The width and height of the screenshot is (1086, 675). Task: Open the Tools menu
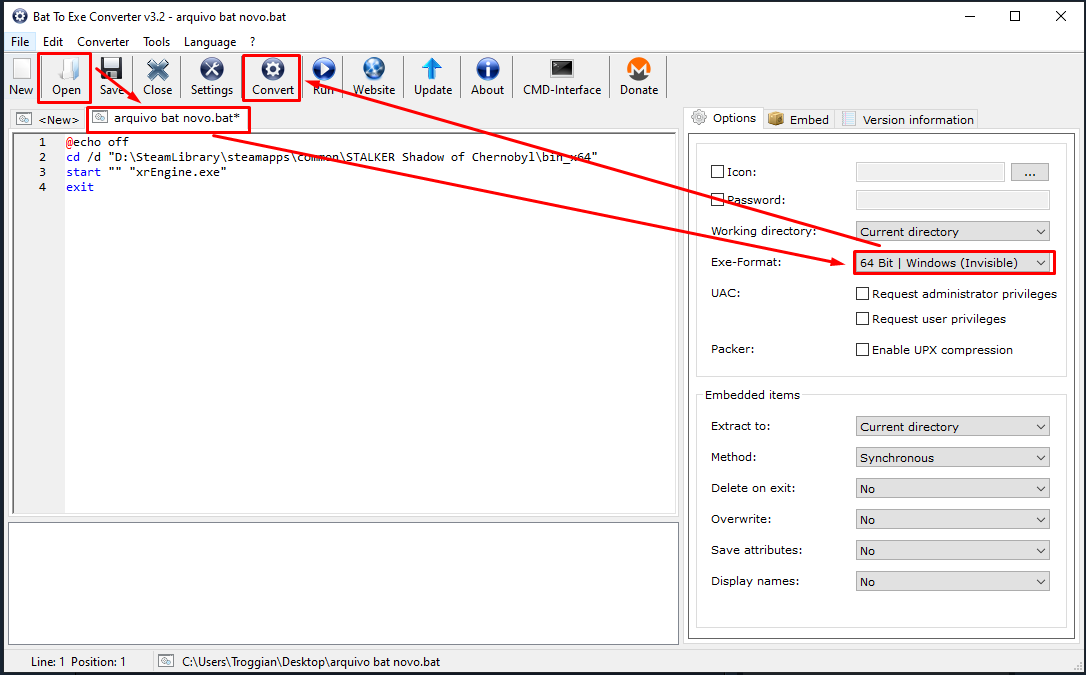157,42
